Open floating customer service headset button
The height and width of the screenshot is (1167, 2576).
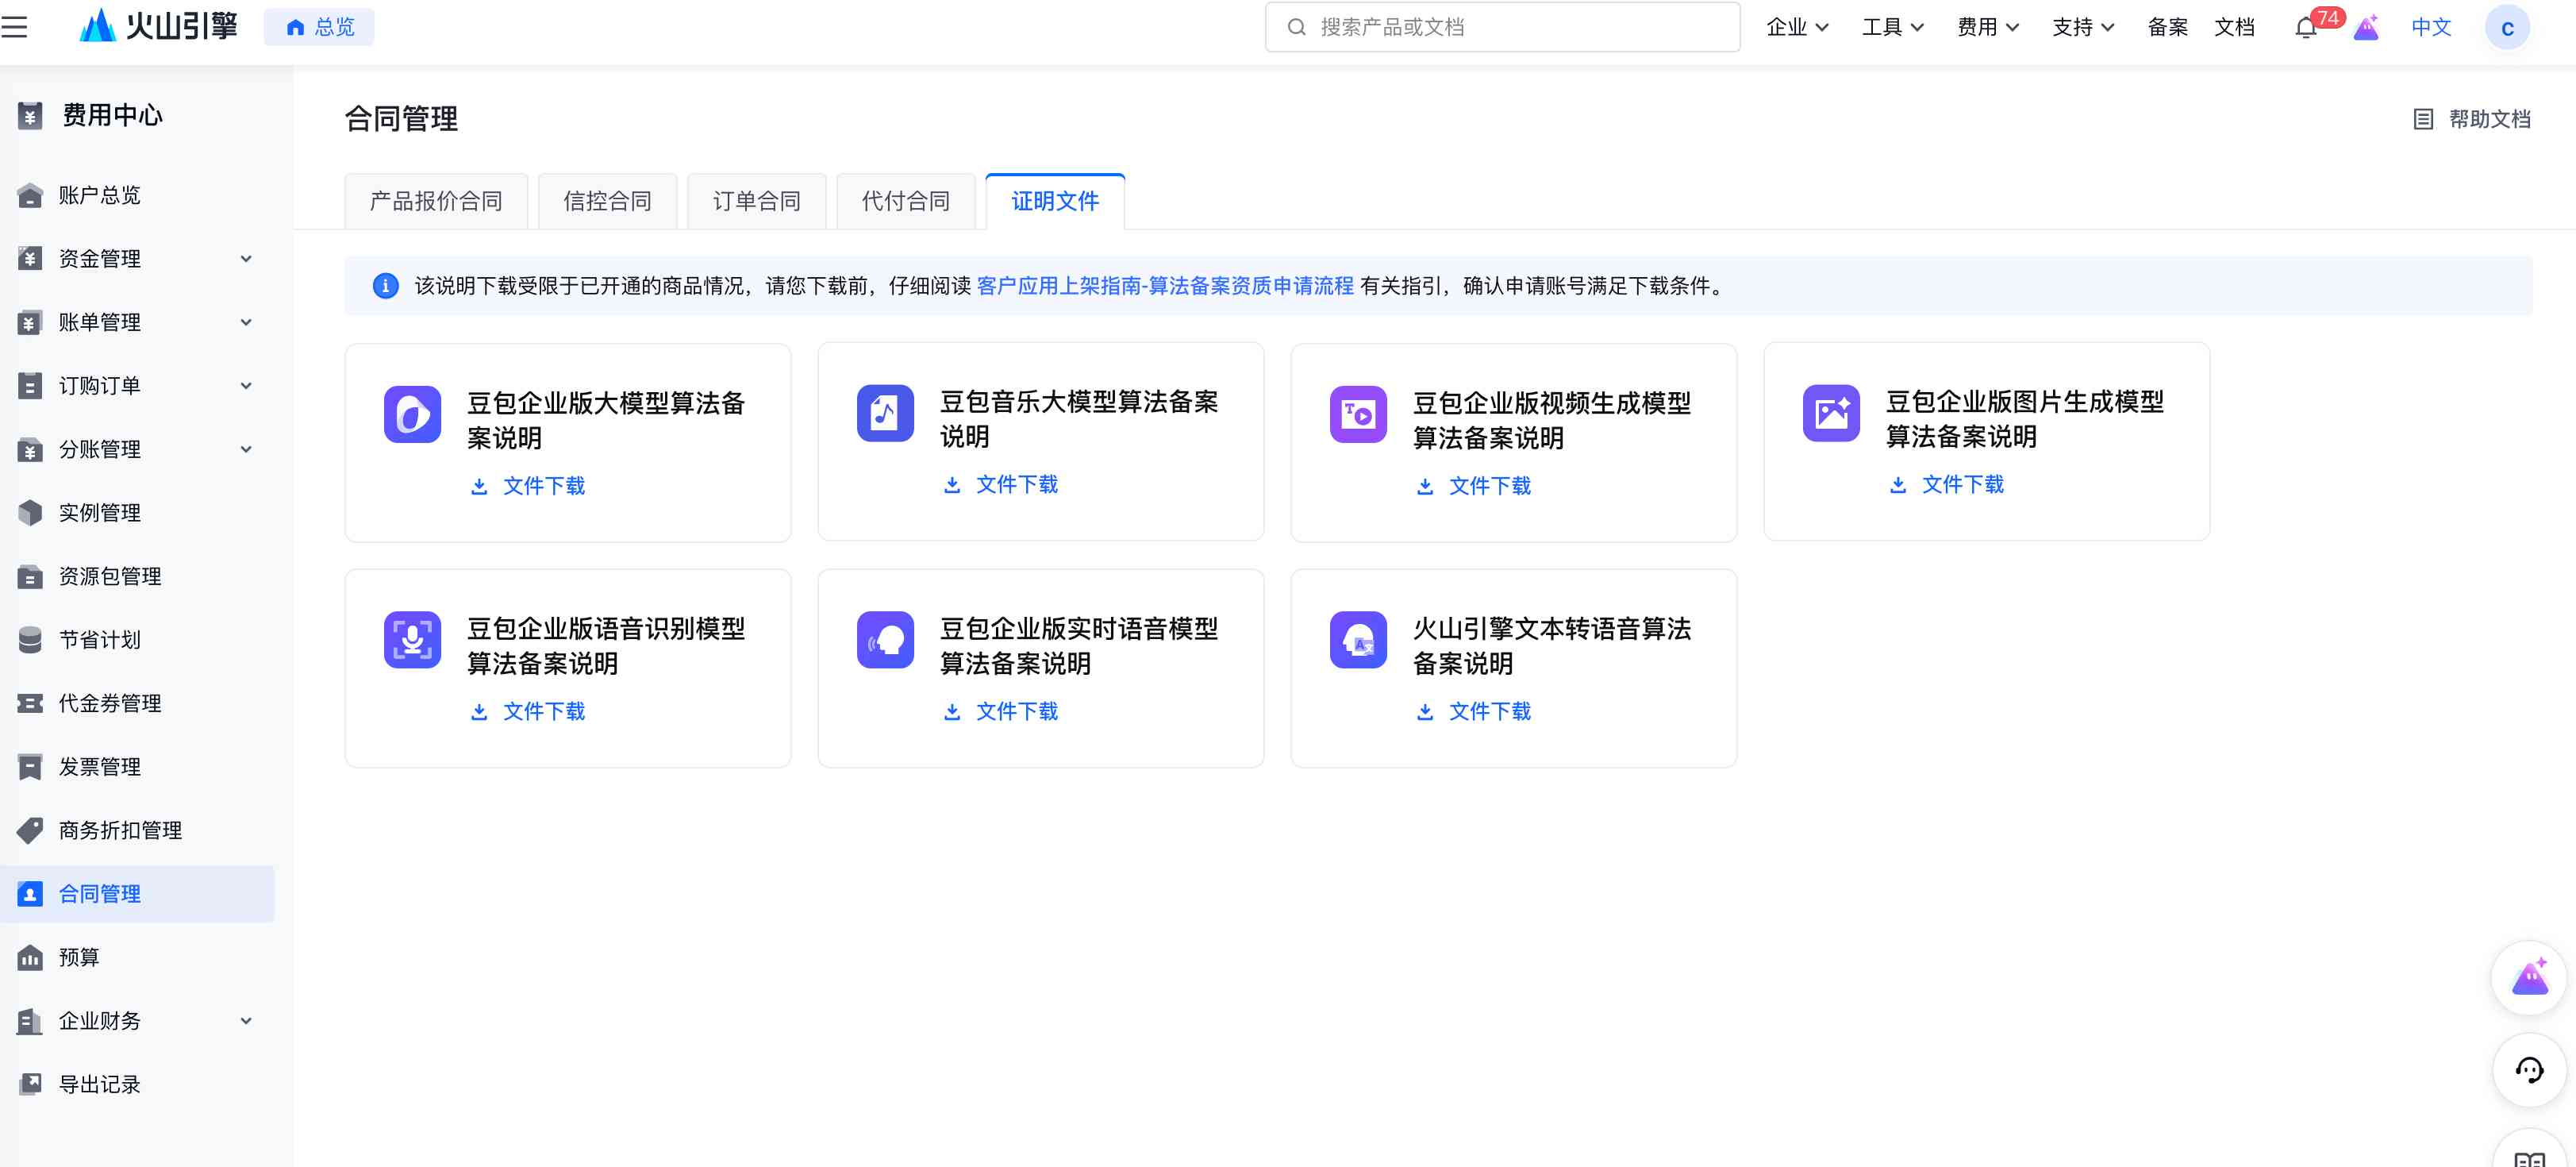2529,1070
